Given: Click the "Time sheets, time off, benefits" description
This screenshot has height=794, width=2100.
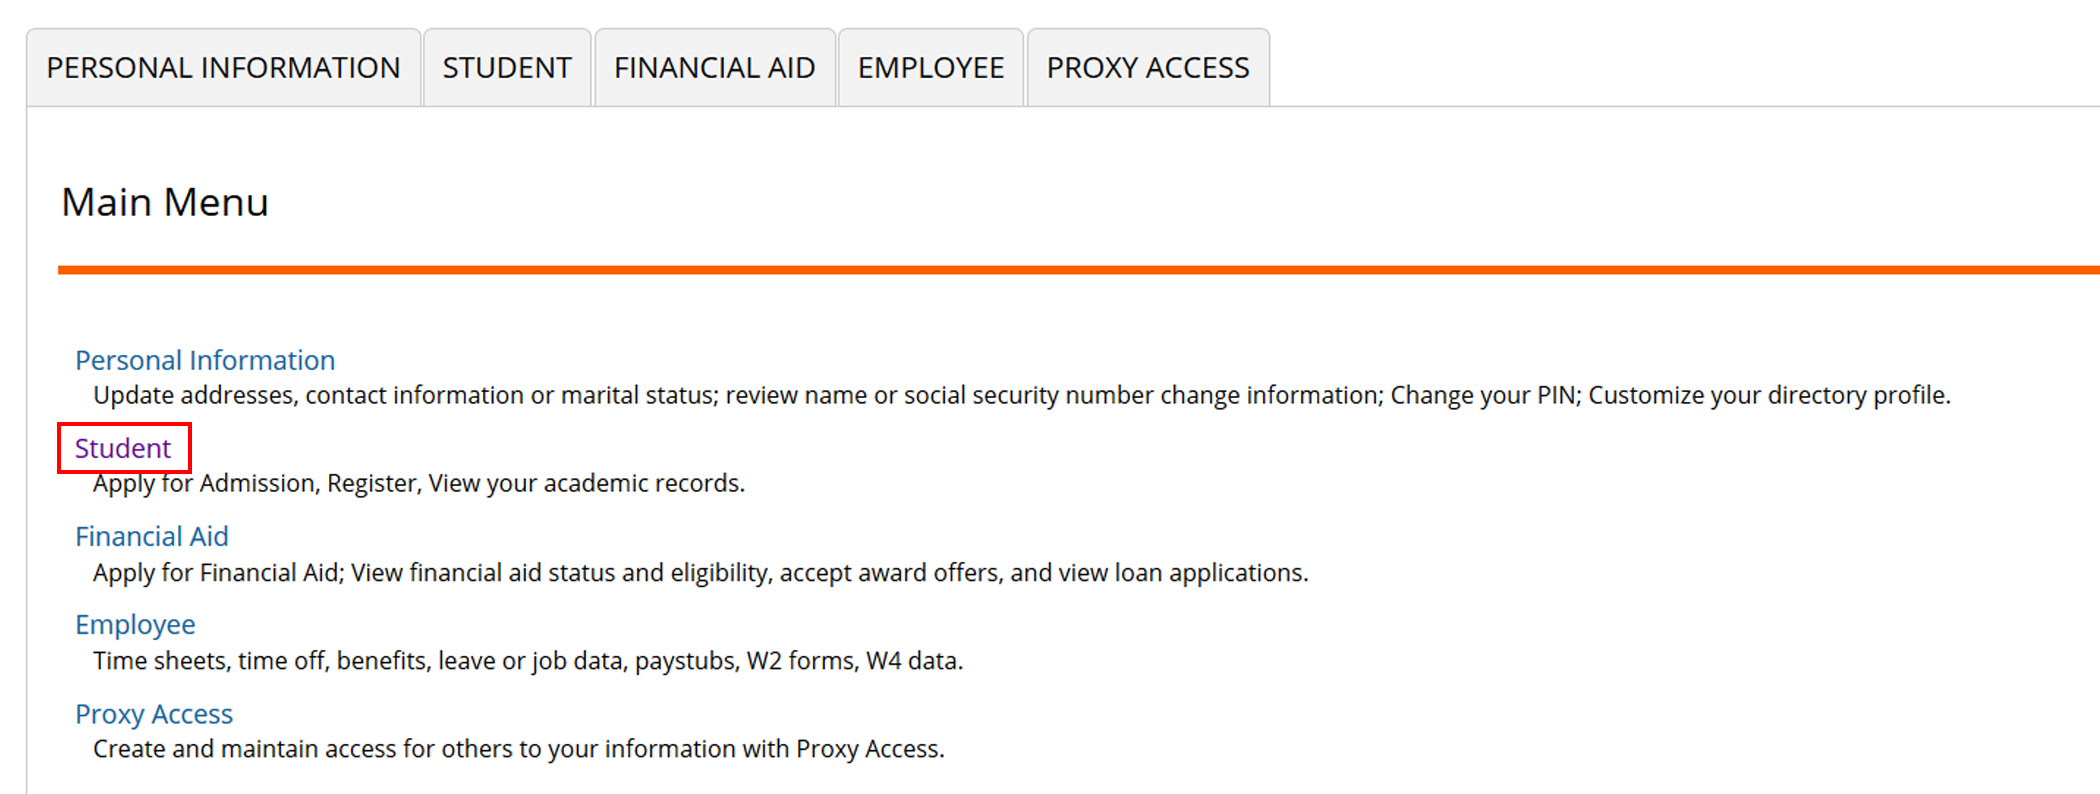Looking at the screenshot, I should click(x=262, y=661).
